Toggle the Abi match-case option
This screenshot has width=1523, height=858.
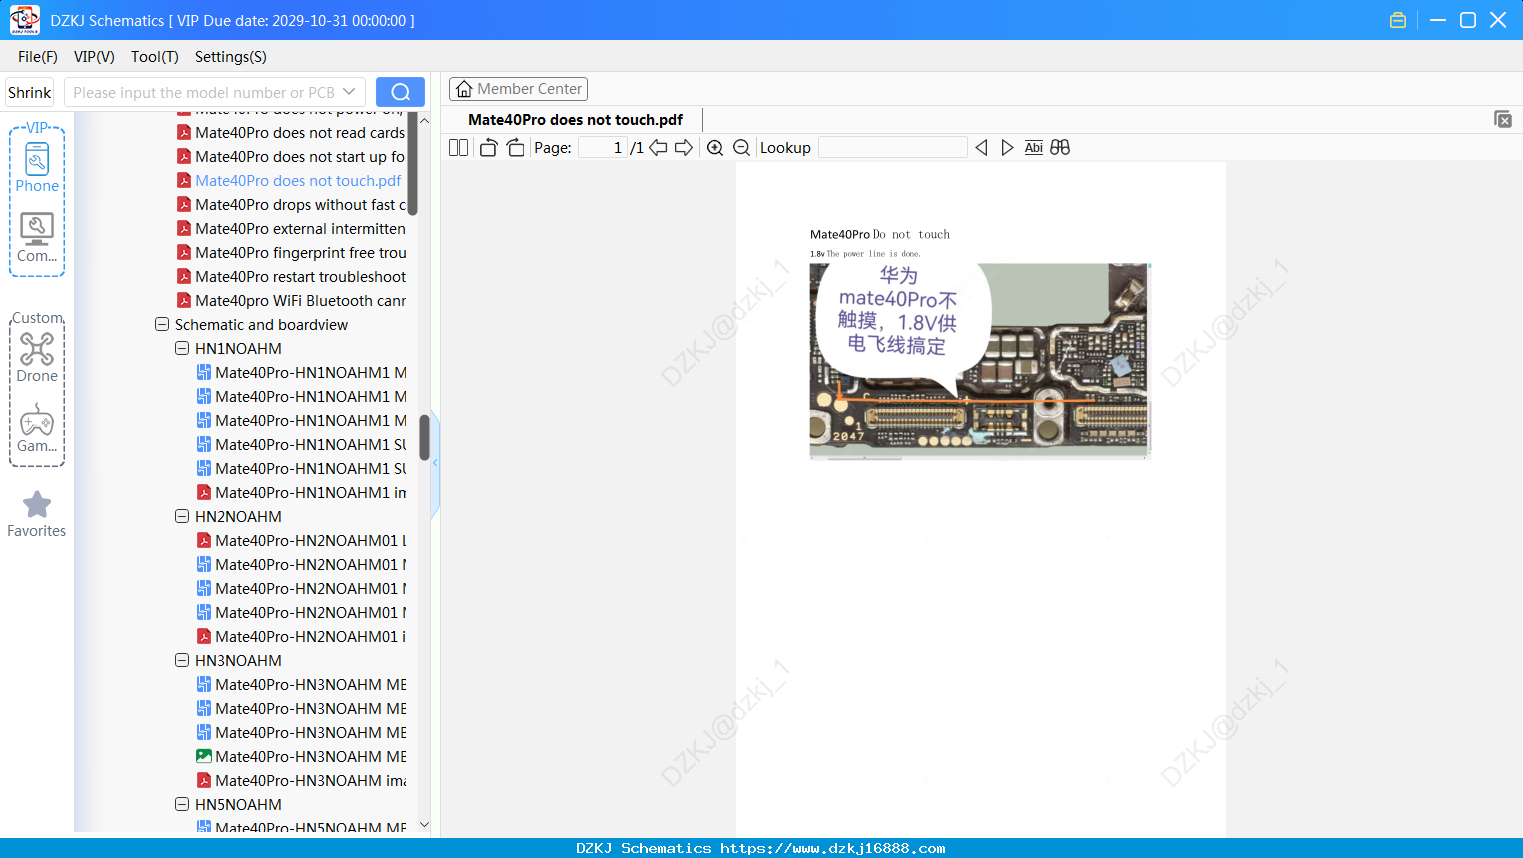[x=1034, y=148]
